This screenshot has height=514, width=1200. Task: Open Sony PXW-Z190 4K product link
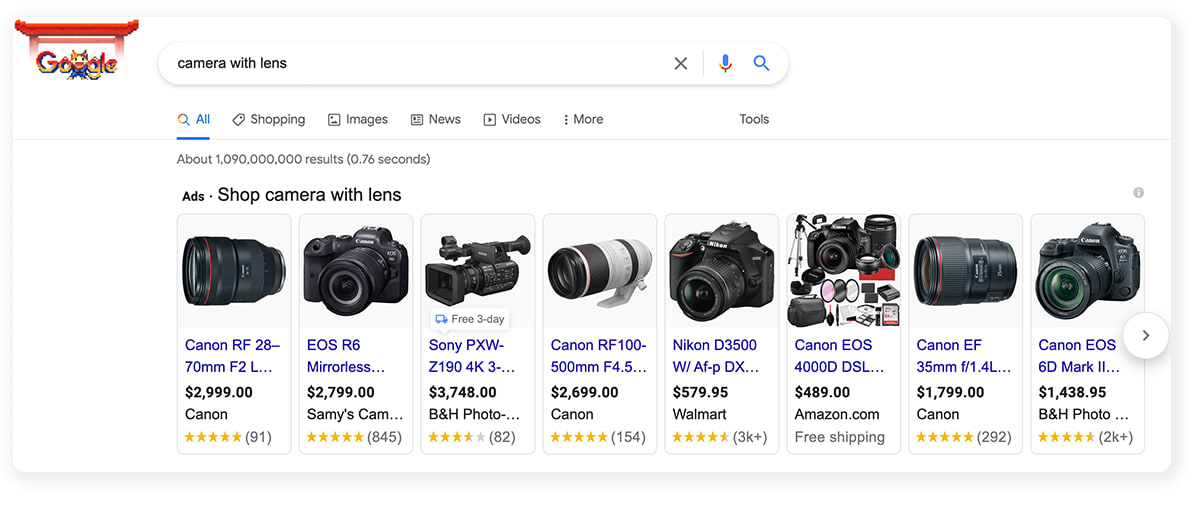pyautogui.click(x=473, y=356)
